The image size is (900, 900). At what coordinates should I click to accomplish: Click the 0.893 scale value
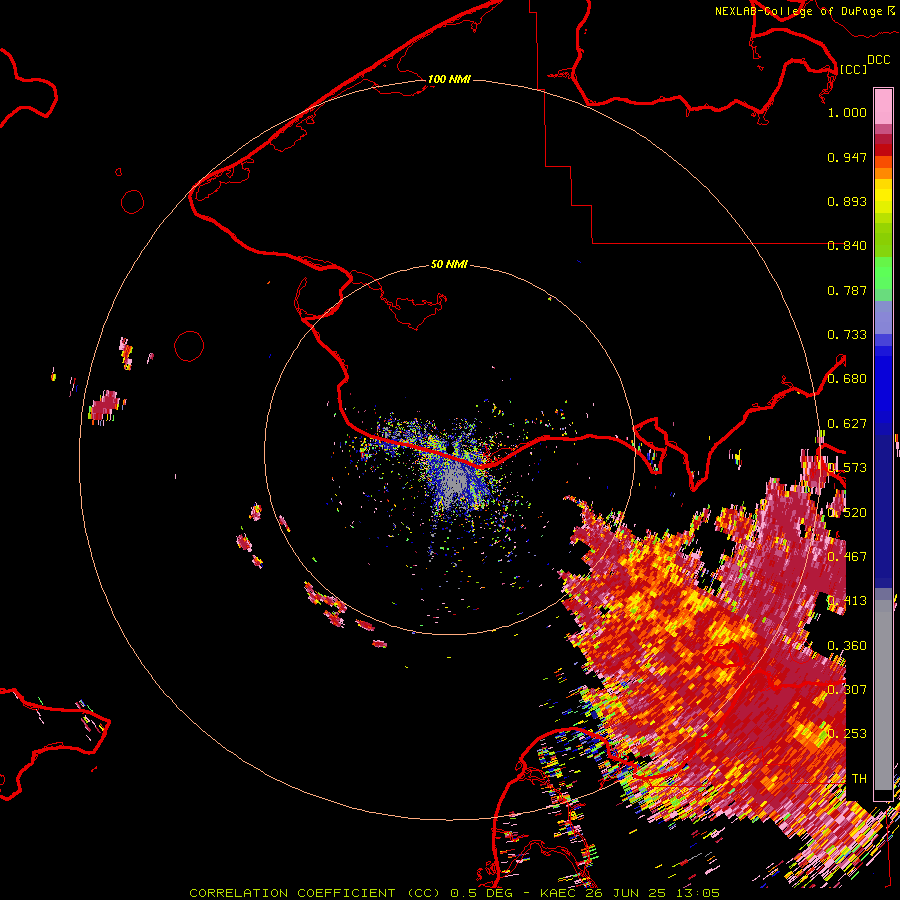pos(847,201)
